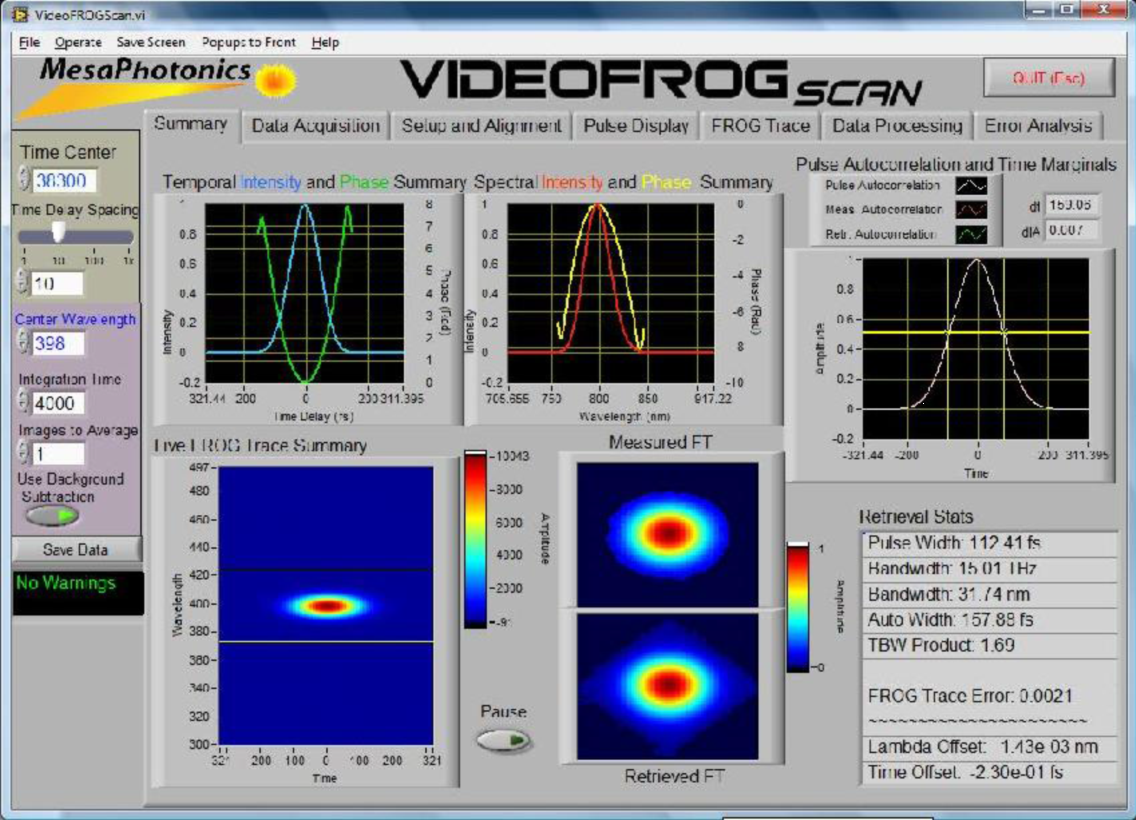Click the "Pulse Width: 112.41 fs" readout
Screen dimensions: 1136x820
(x=989, y=543)
